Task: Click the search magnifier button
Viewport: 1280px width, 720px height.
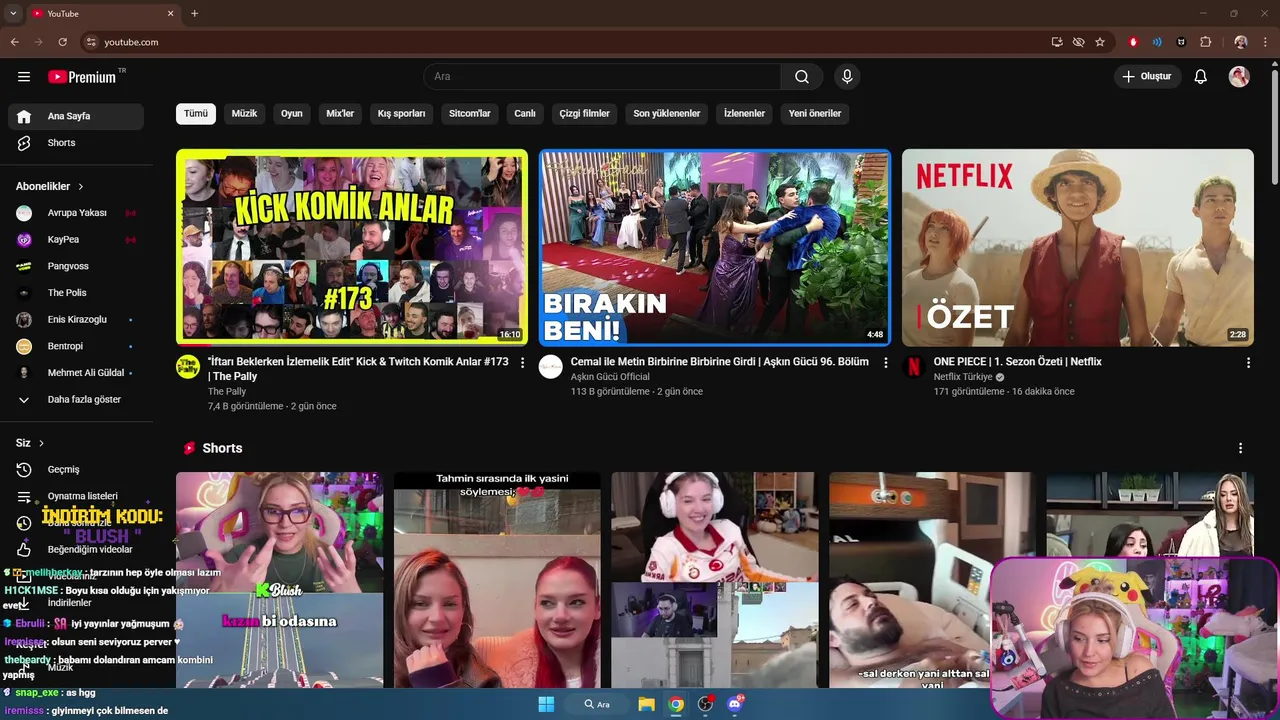Action: tap(802, 77)
